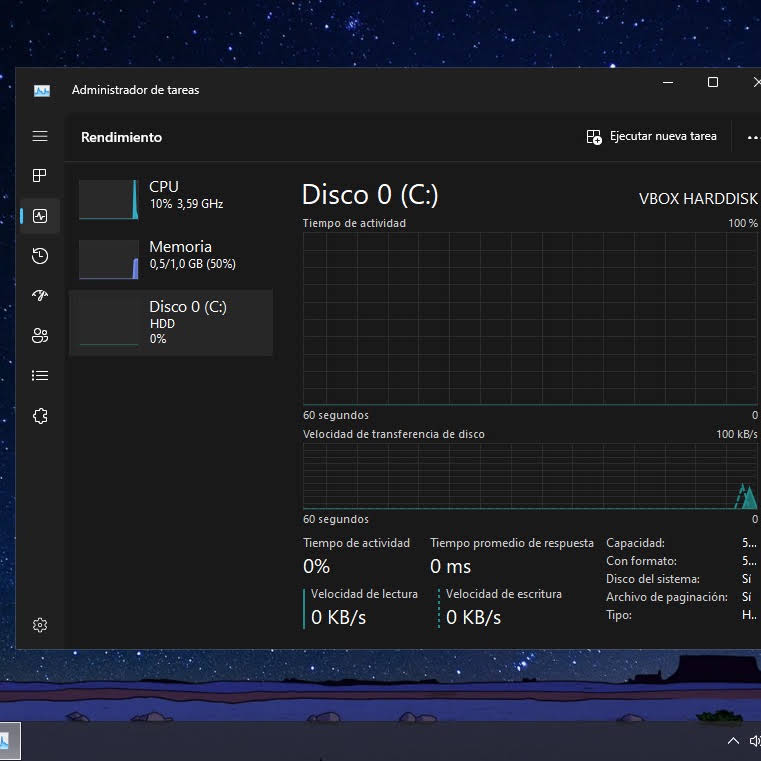Image resolution: width=761 pixels, height=761 pixels.
Task: Click the Tiempo de actividad graph
Action: tap(530, 318)
